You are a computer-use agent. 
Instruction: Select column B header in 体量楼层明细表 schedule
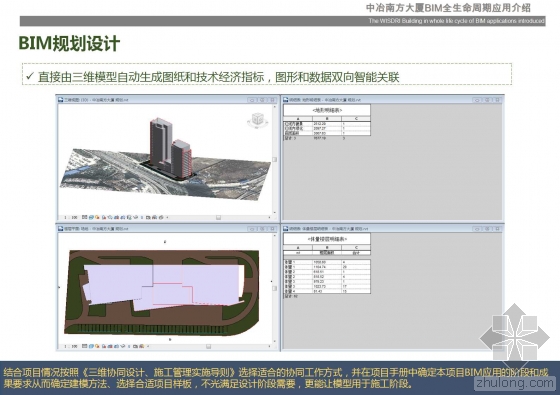(327, 247)
